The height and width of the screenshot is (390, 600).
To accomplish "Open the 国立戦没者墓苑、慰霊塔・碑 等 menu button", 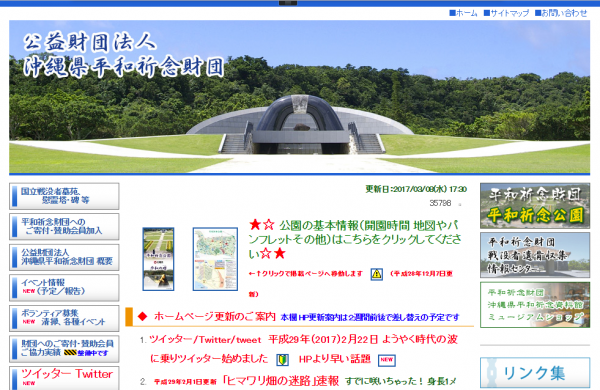I will [64, 196].
